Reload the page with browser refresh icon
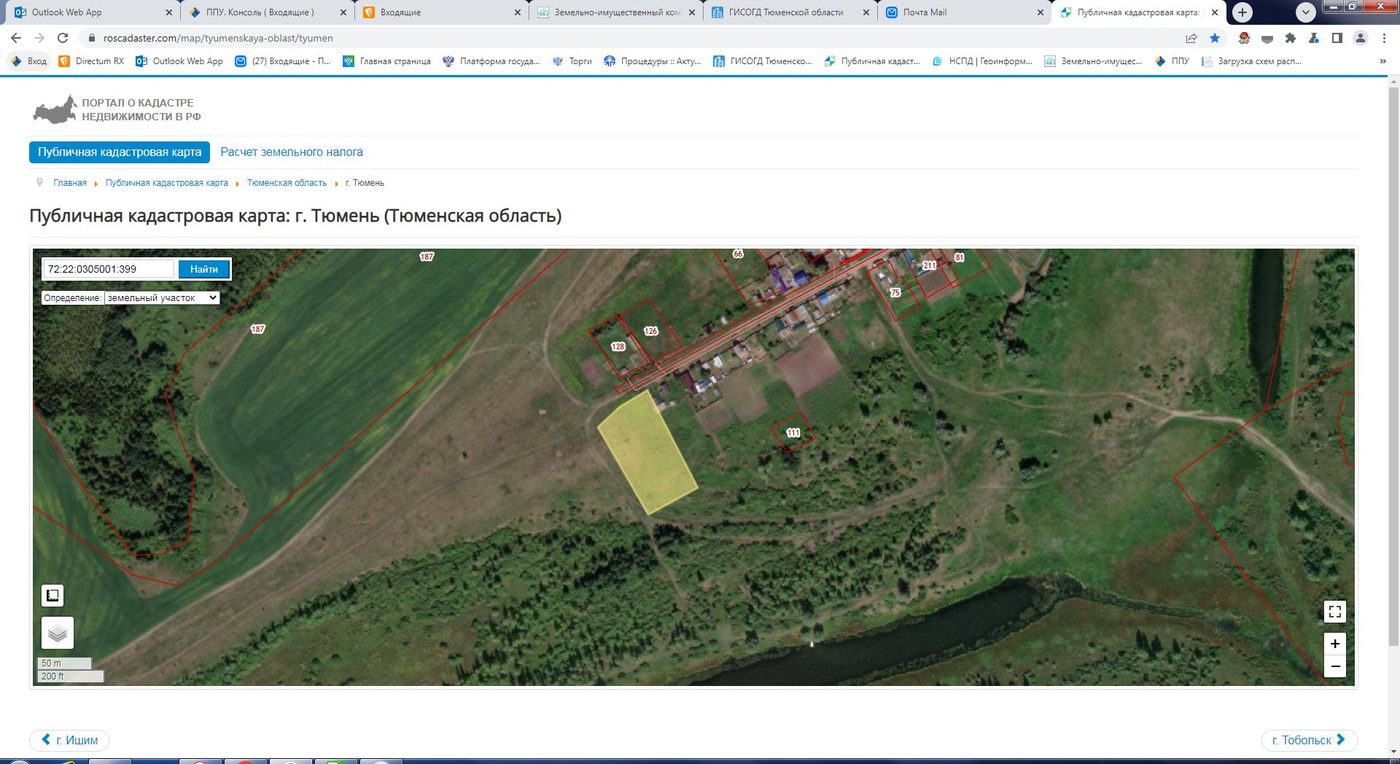The image size is (1400, 764). tap(63, 38)
